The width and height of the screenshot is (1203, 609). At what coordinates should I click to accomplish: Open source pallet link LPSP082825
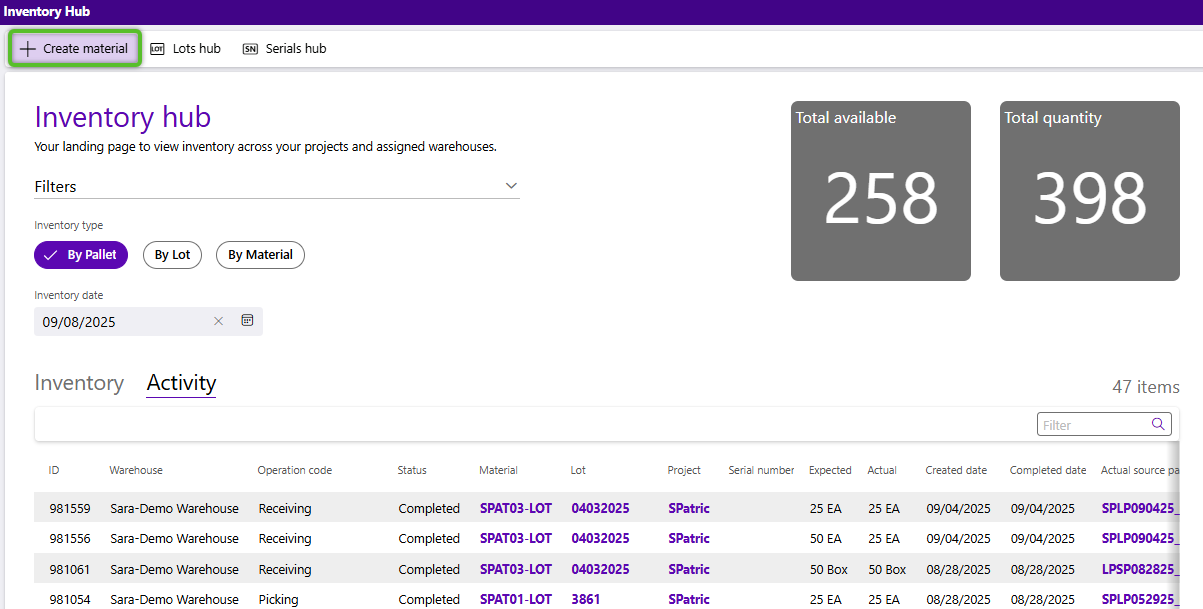pos(1140,569)
